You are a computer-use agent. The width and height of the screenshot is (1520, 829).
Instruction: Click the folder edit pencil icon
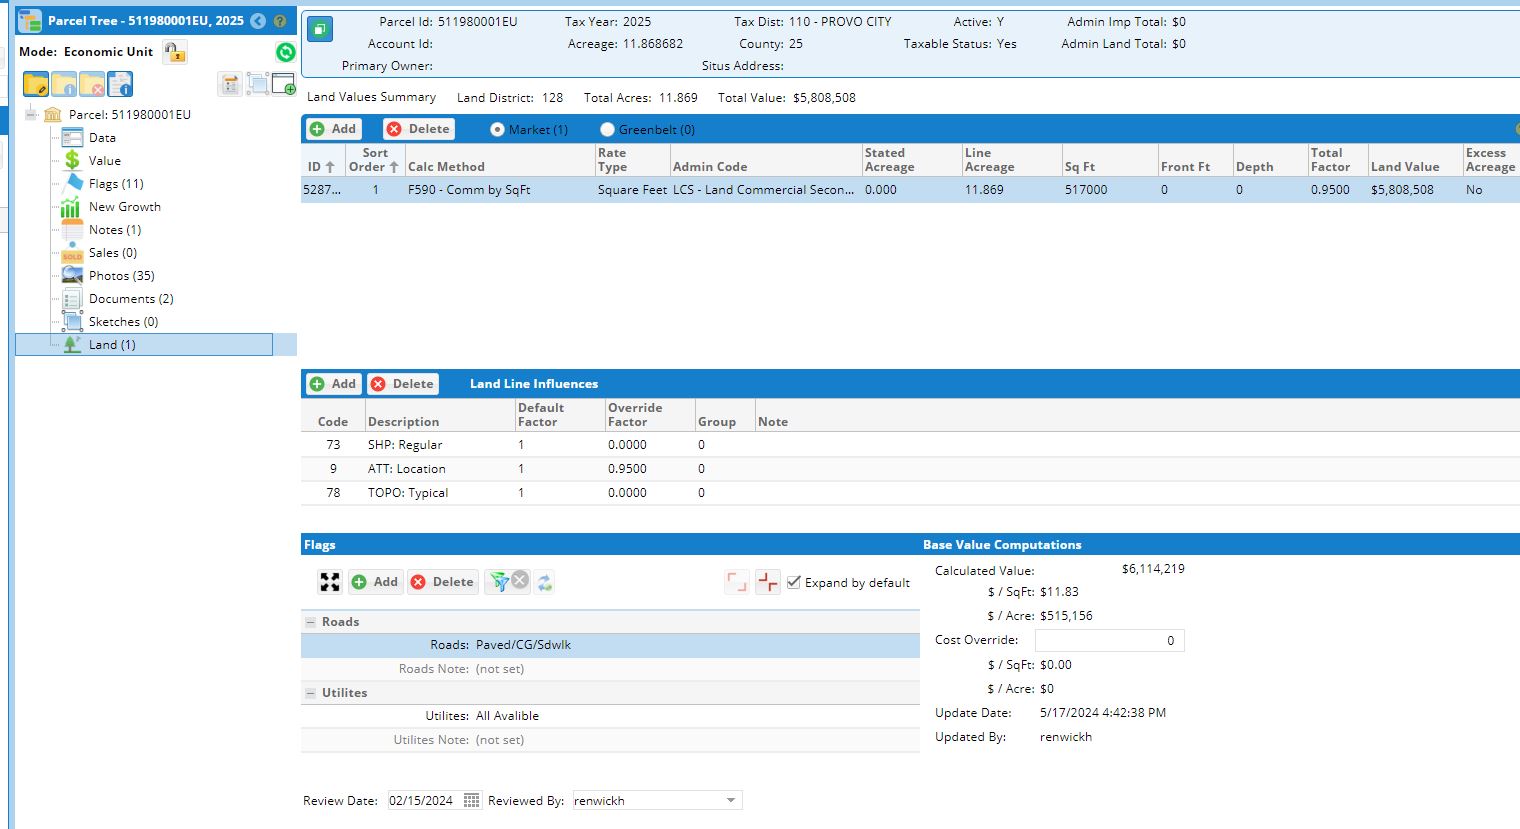(36, 85)
